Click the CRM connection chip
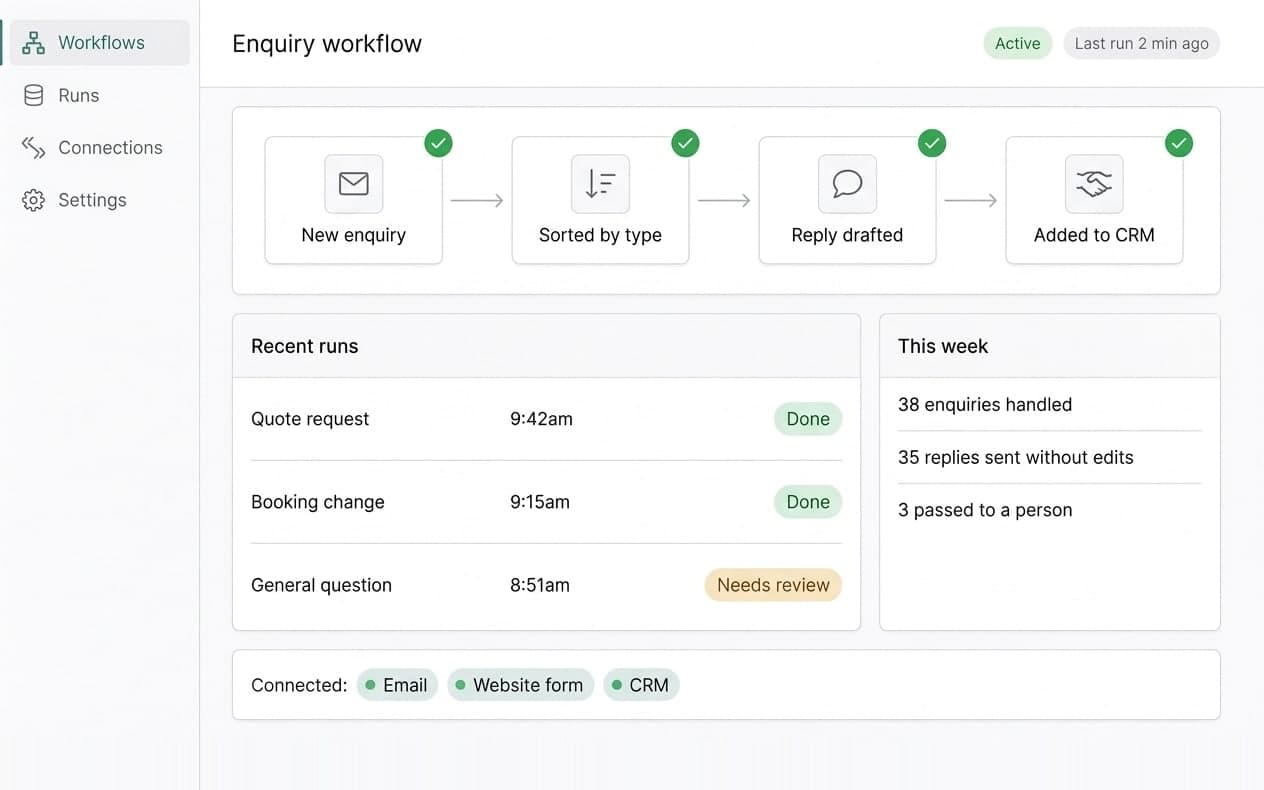The height and width of the screenshot is (790, 1264). (x=641, y=685)
